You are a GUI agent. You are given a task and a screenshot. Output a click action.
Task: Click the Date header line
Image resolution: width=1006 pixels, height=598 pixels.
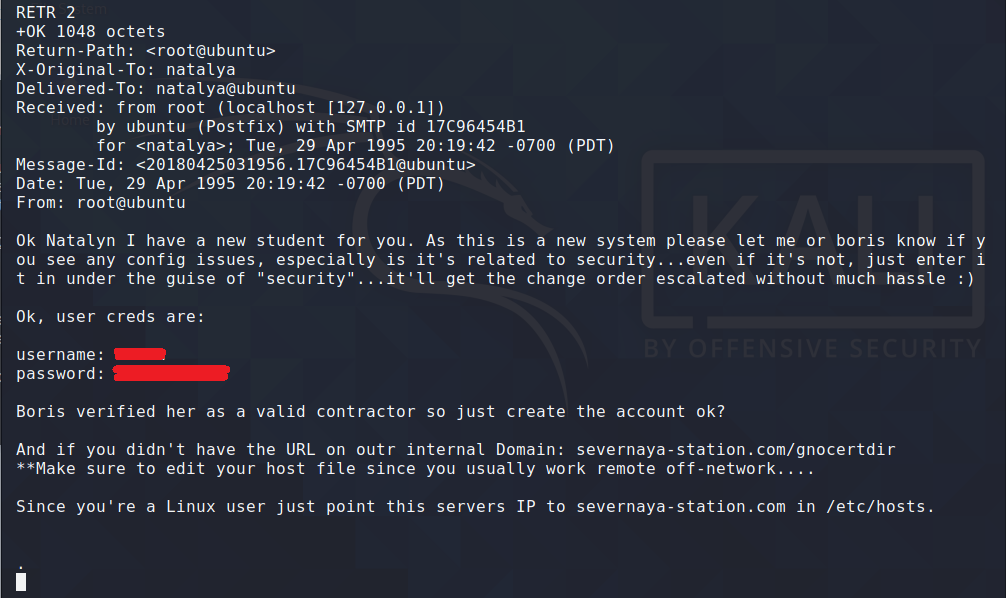pos(230,184)
